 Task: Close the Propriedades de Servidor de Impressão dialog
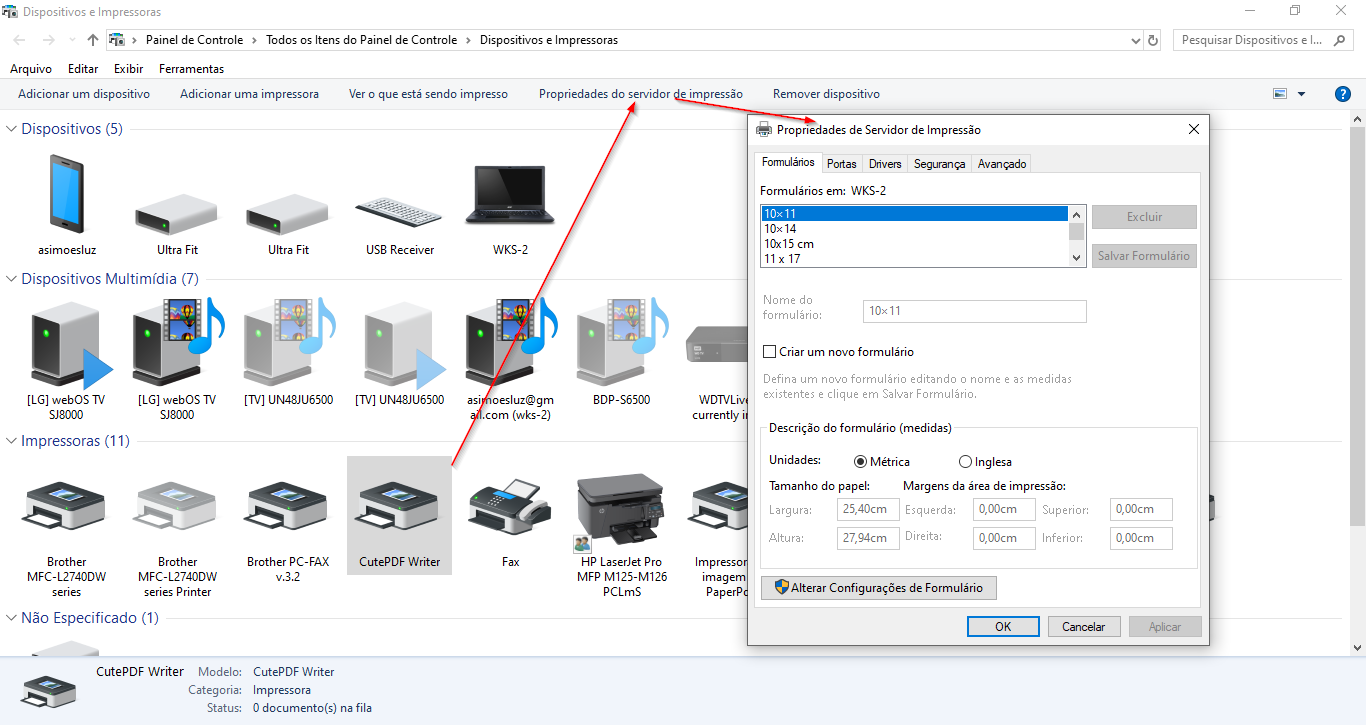1193,129
